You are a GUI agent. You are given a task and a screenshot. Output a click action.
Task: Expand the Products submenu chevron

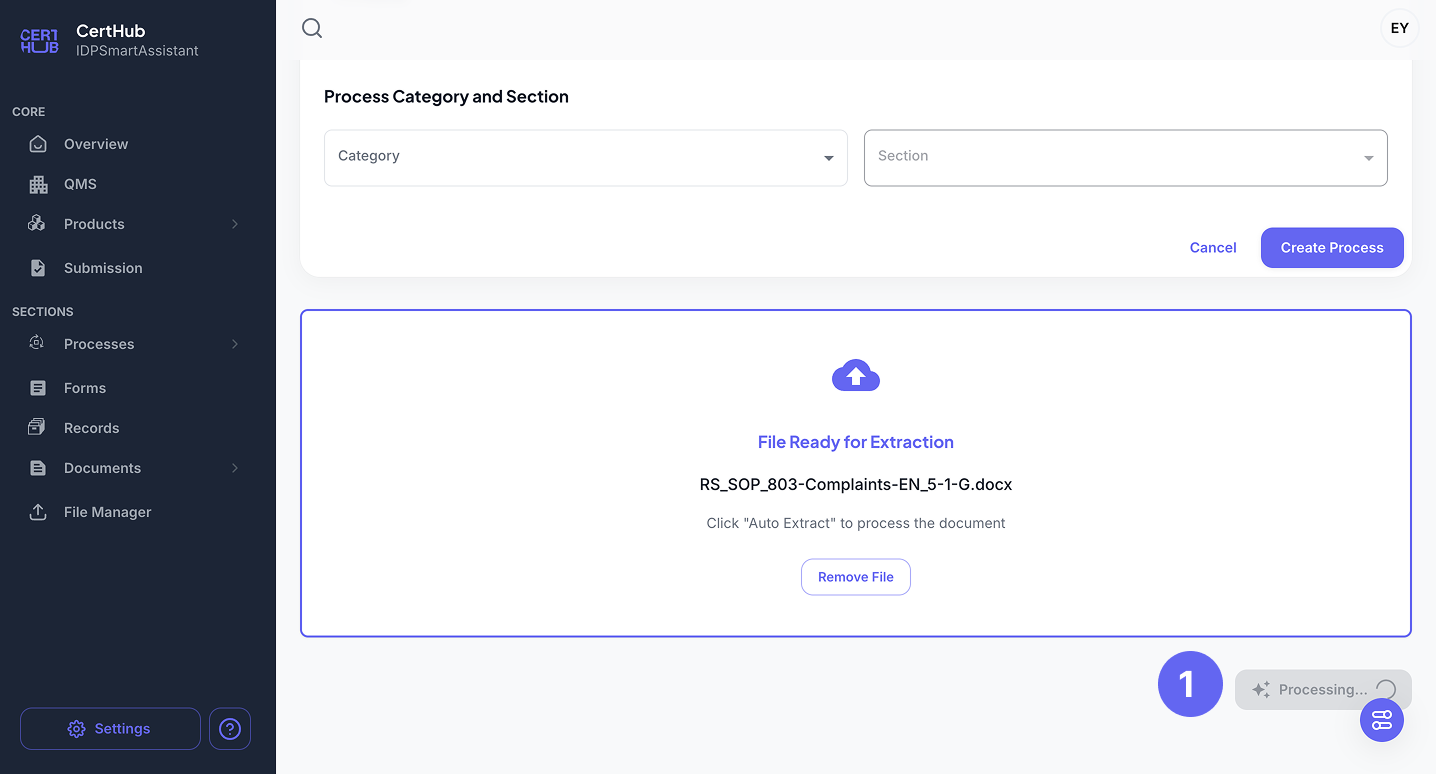point(235,224)
